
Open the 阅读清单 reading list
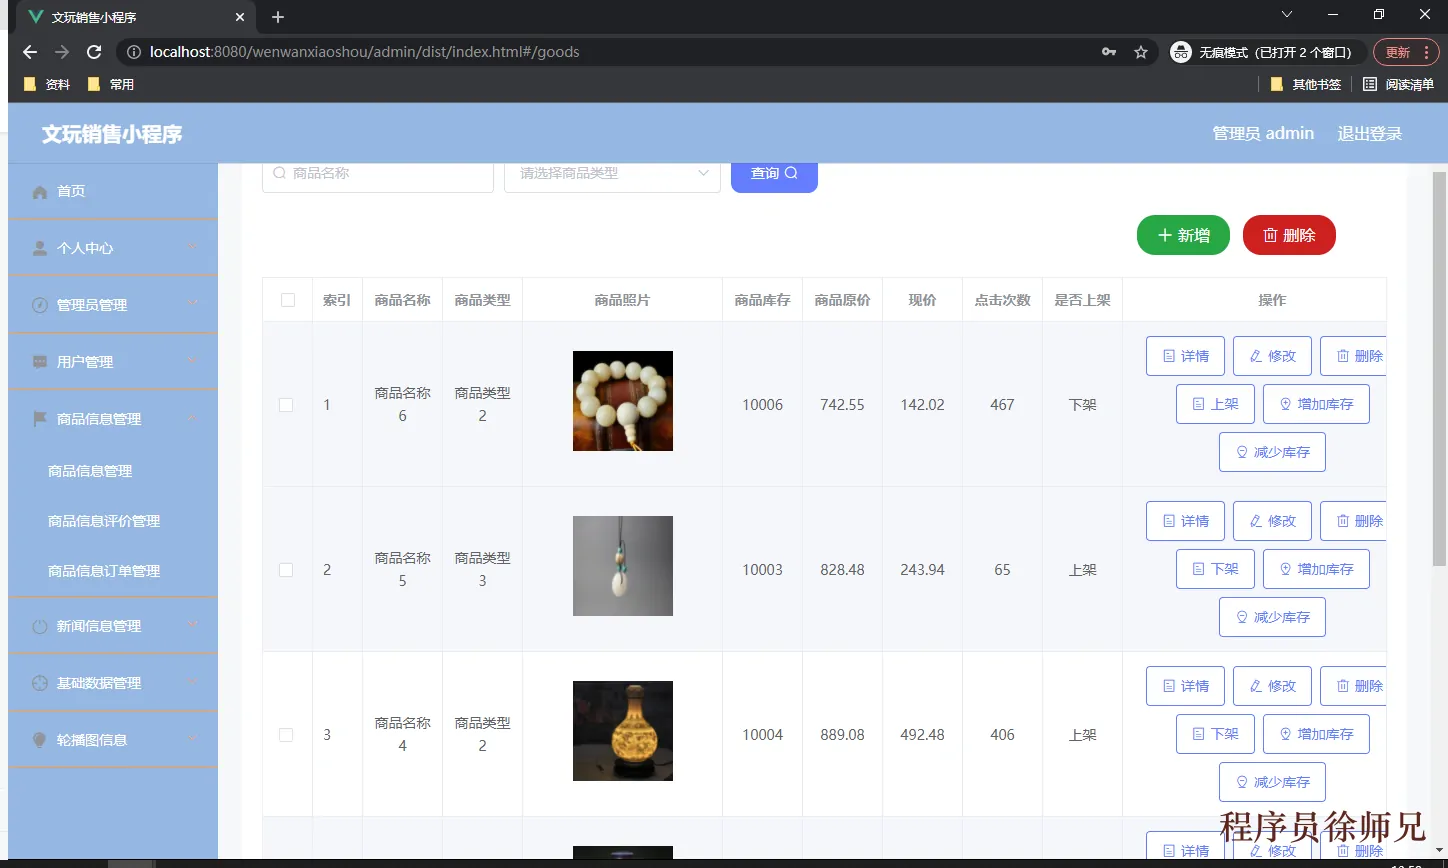(1398, 85)
